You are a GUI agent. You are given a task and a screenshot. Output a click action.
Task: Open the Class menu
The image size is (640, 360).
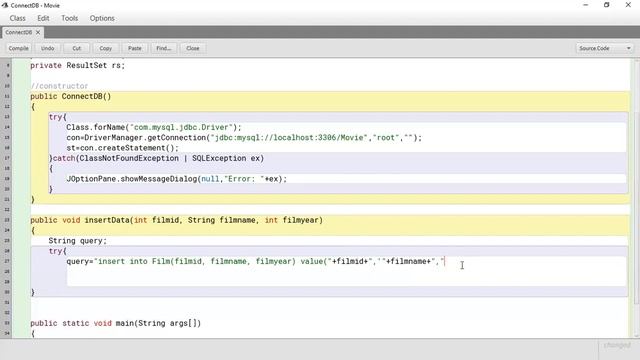18,18
